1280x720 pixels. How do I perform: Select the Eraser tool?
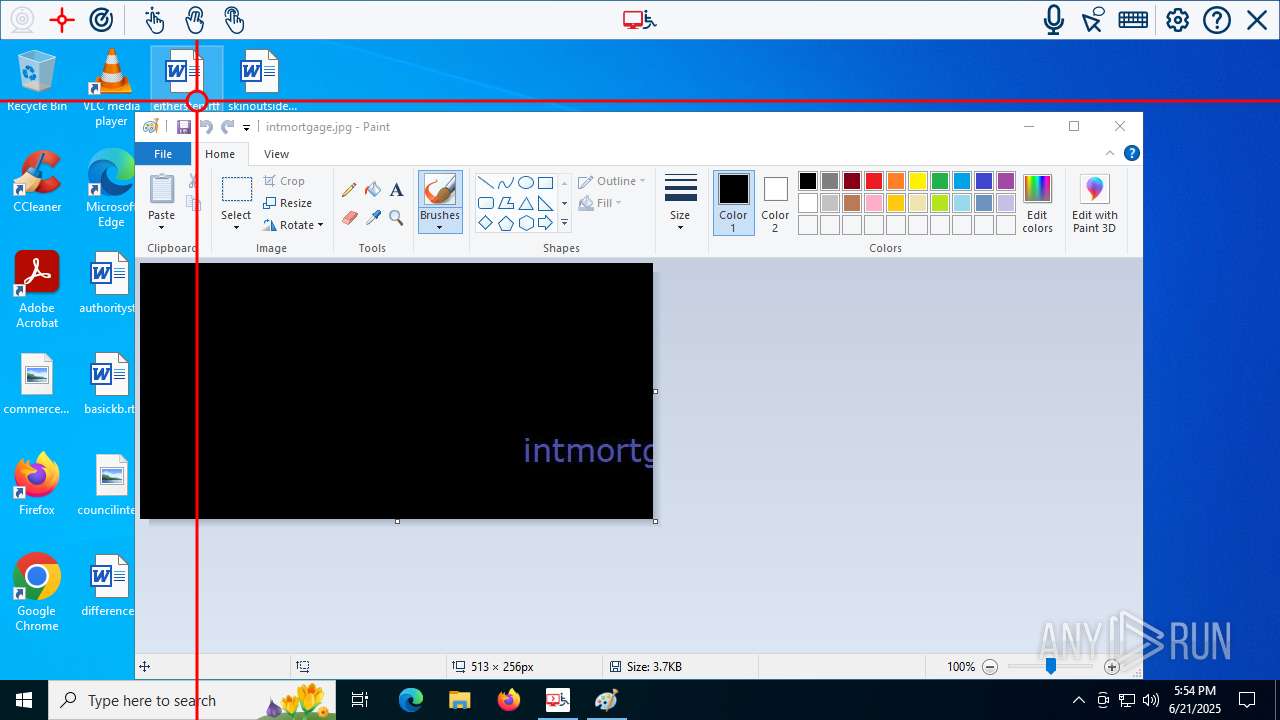pos(349,217)
